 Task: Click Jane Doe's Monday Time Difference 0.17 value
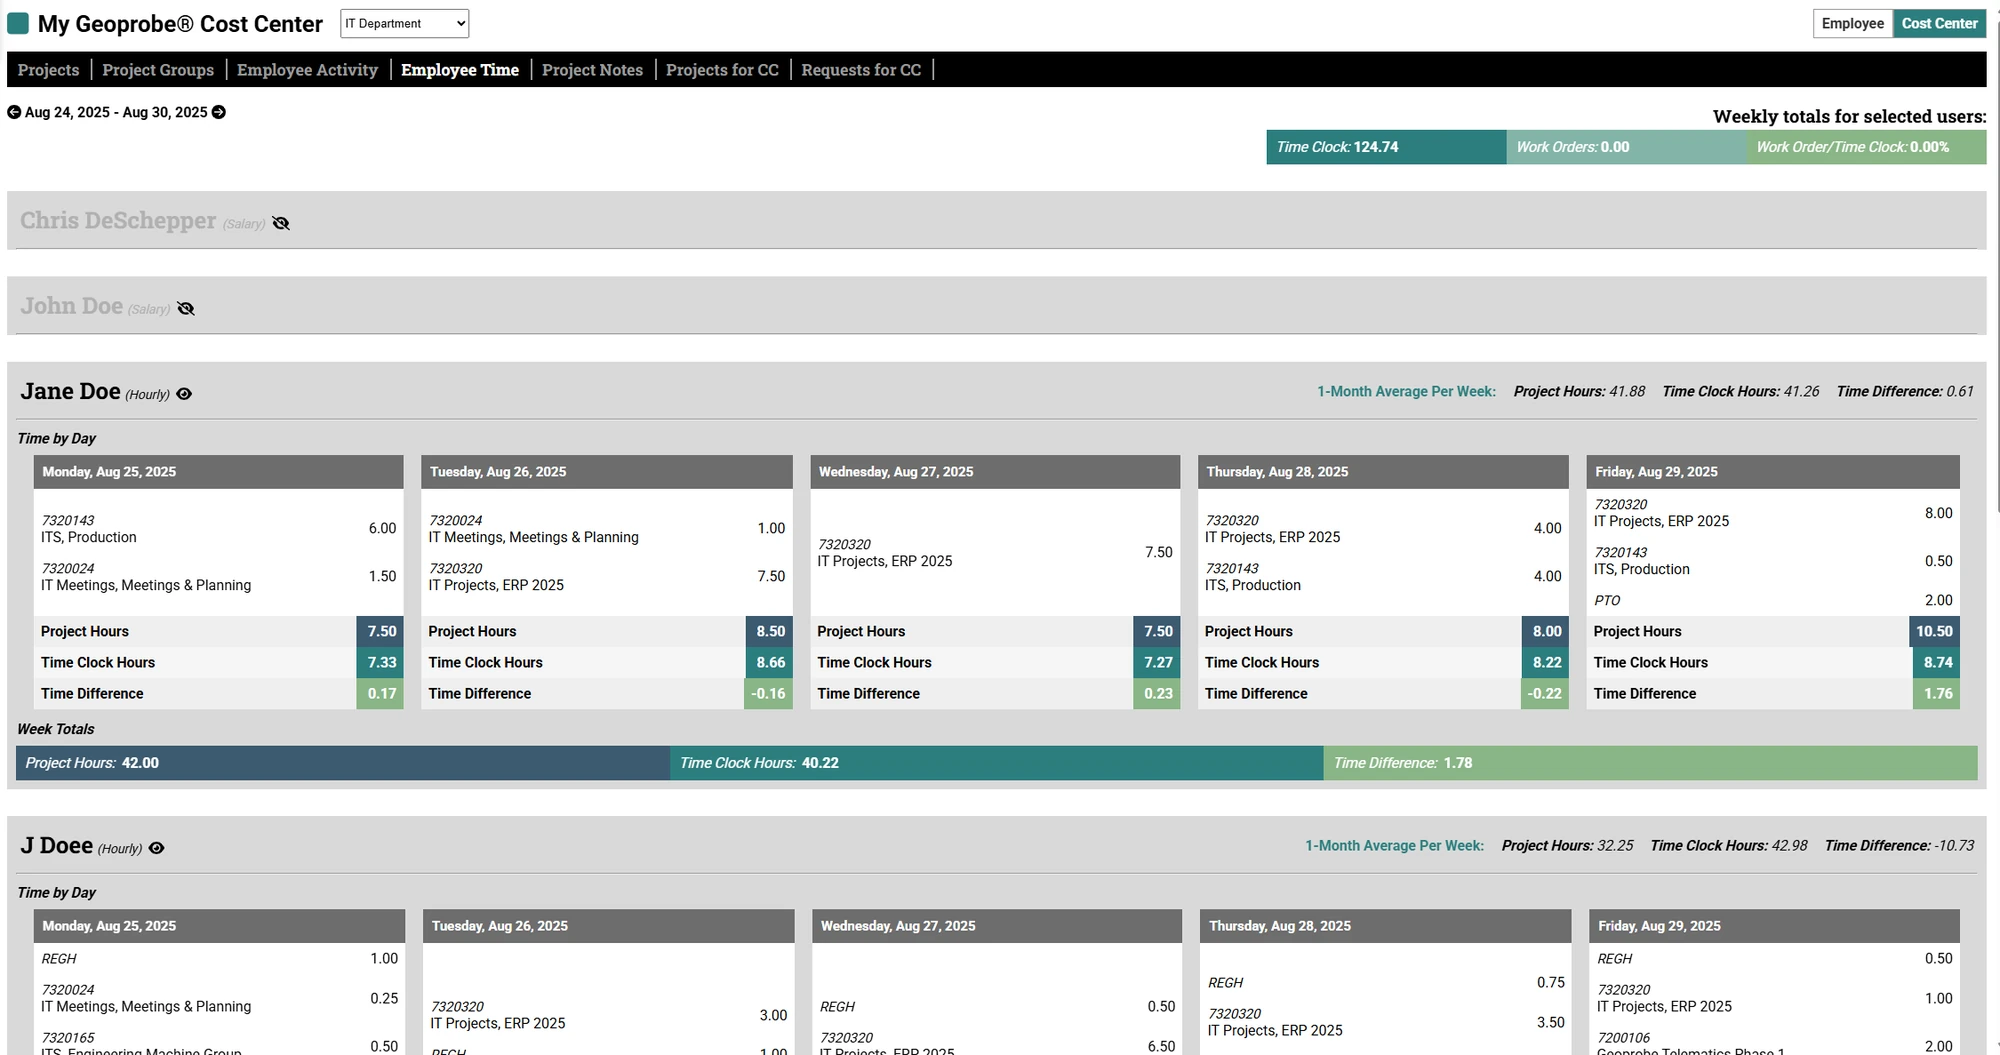pyautogui.click(x=381, y=694)
